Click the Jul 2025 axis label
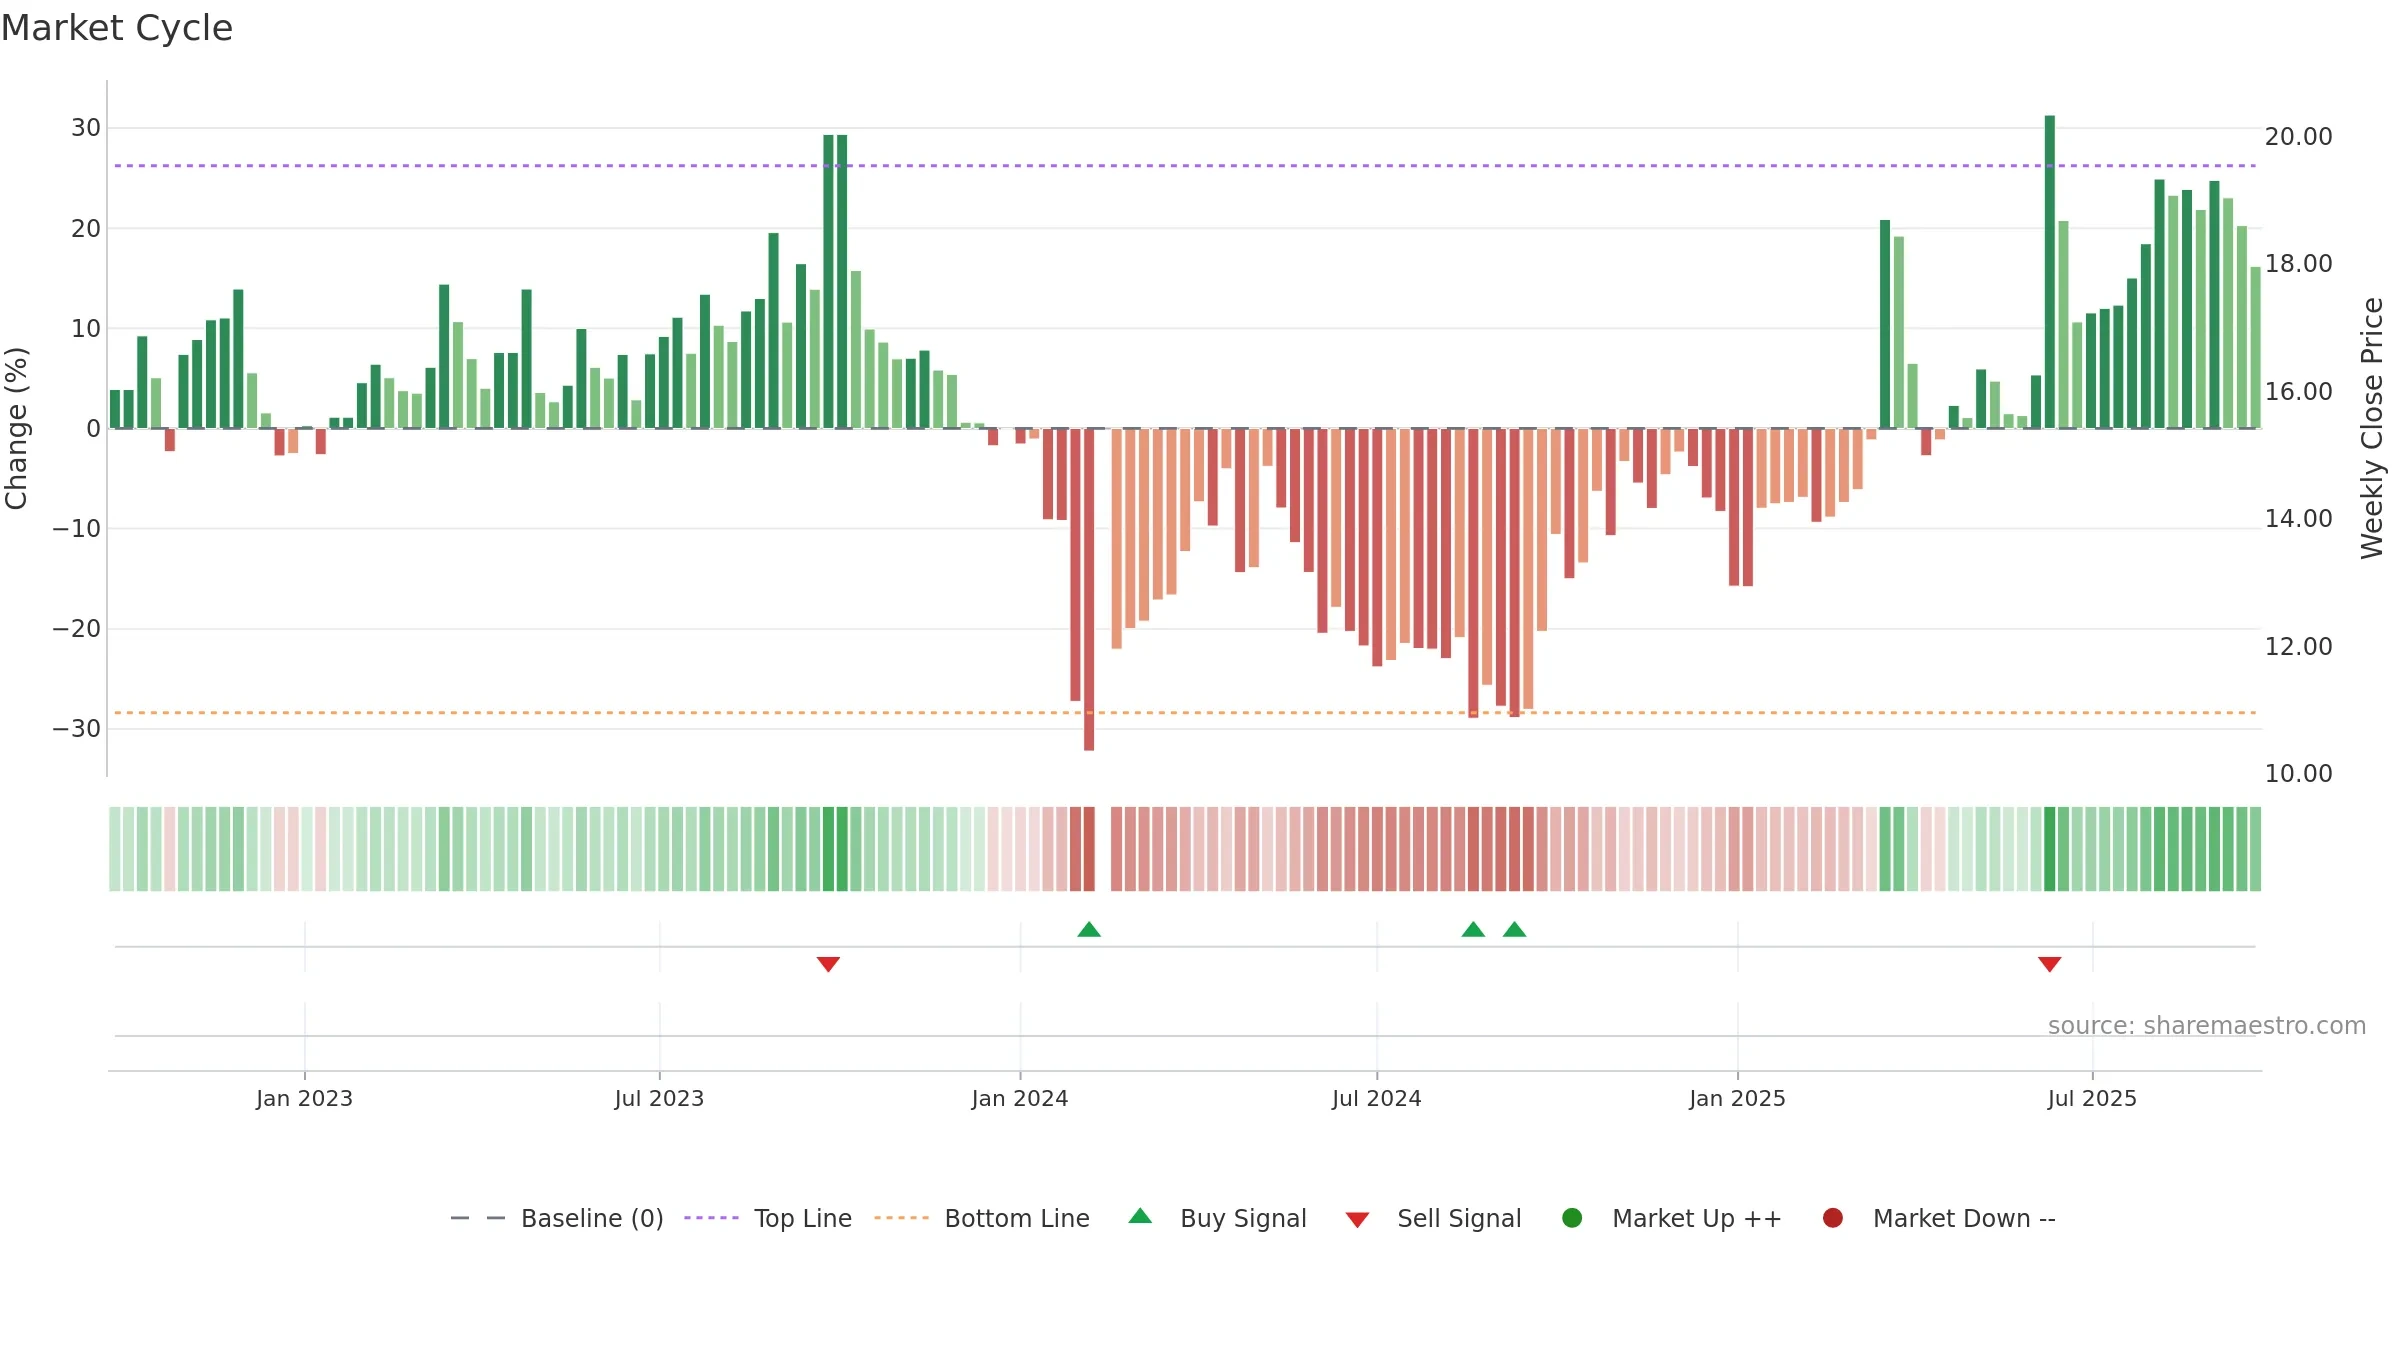Image resolution: width=2400 pixels, height=1350 pixels. point(2092,1098)
